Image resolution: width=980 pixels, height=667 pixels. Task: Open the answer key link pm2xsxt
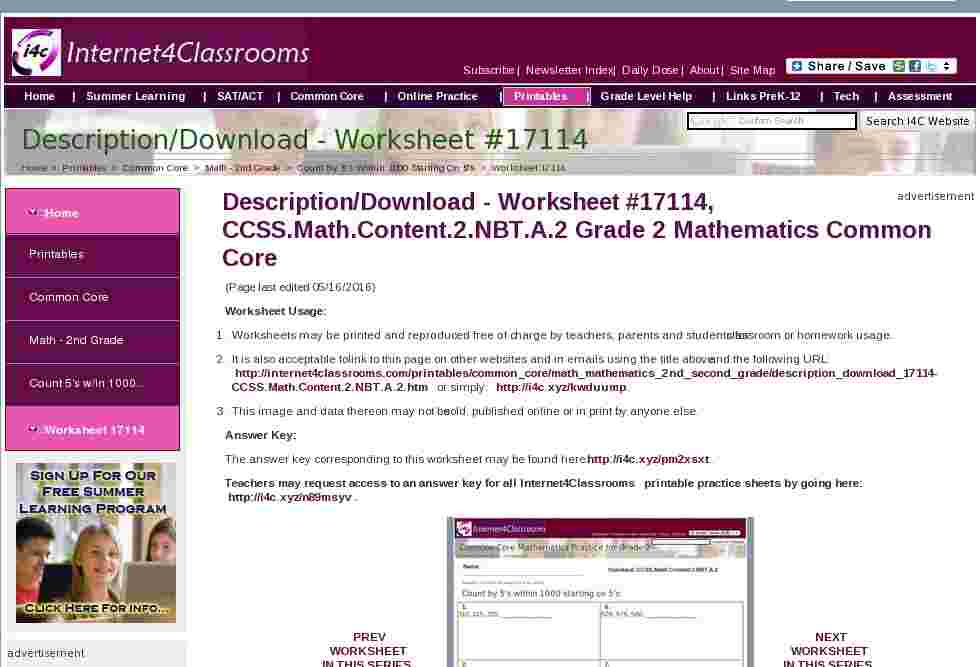pyautogui.click(x=648, y=459)
